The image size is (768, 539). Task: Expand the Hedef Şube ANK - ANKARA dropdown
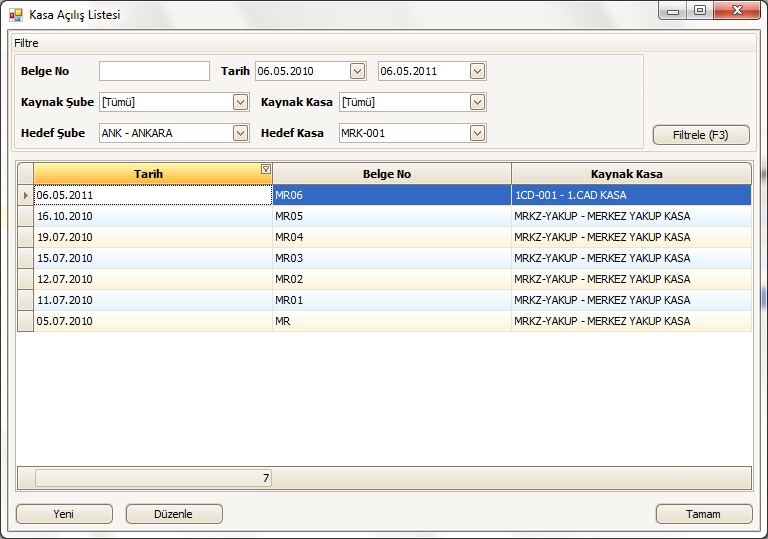[x=240, y=133]
